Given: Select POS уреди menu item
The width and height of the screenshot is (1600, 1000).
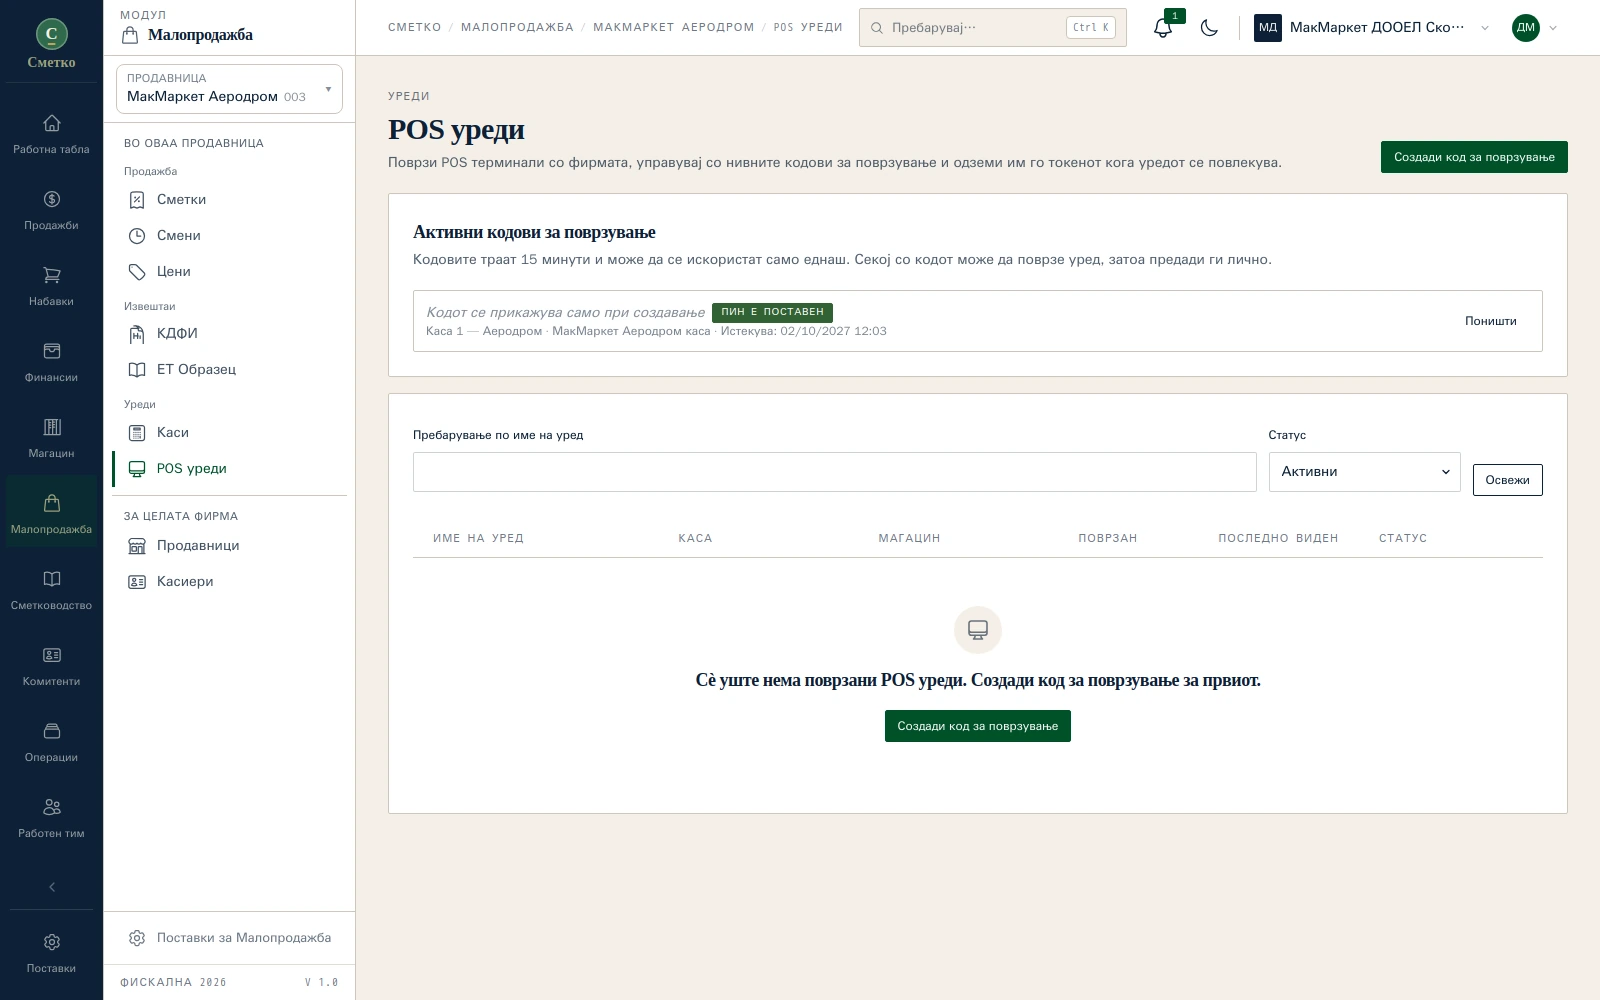Looking at the screenshot, I should (230, 469).
